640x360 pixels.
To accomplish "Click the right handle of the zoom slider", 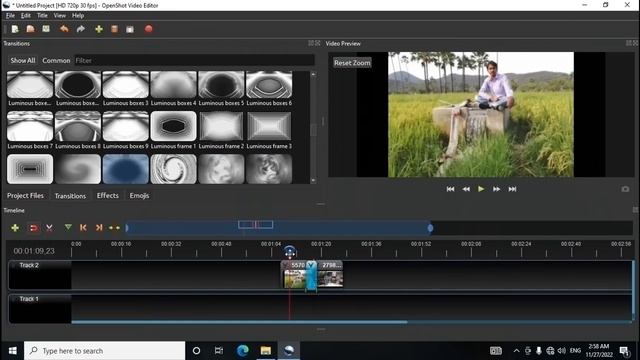I will click(430, 228).
